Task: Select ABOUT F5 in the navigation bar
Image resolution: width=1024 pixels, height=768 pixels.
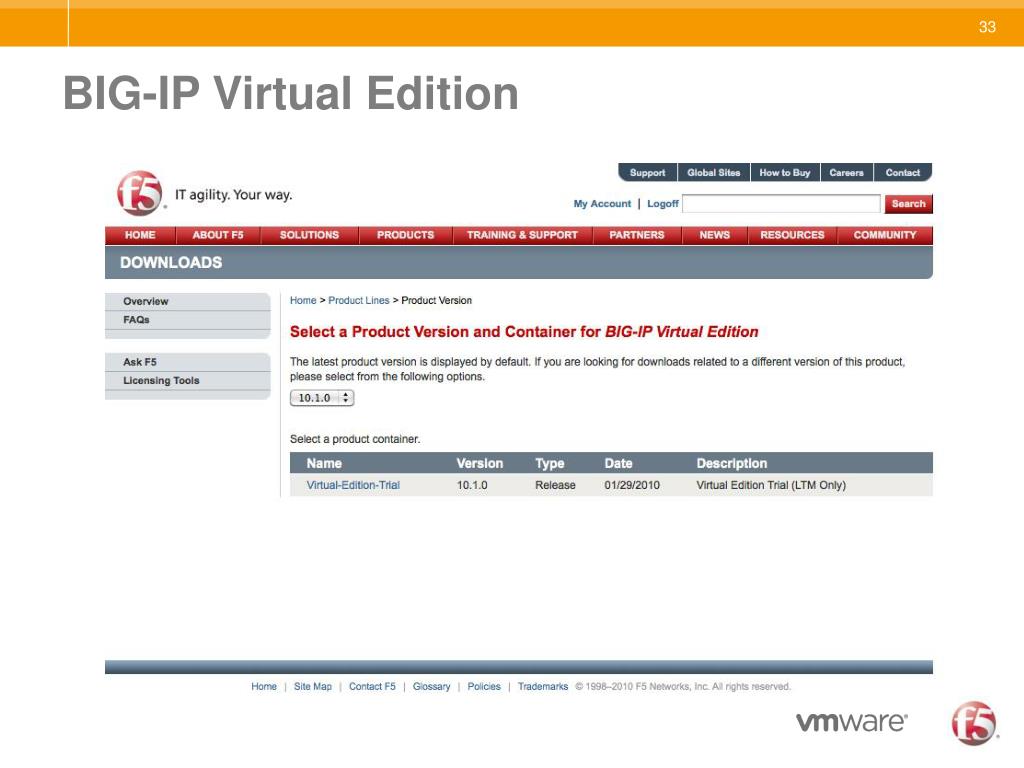Action: 218,235
